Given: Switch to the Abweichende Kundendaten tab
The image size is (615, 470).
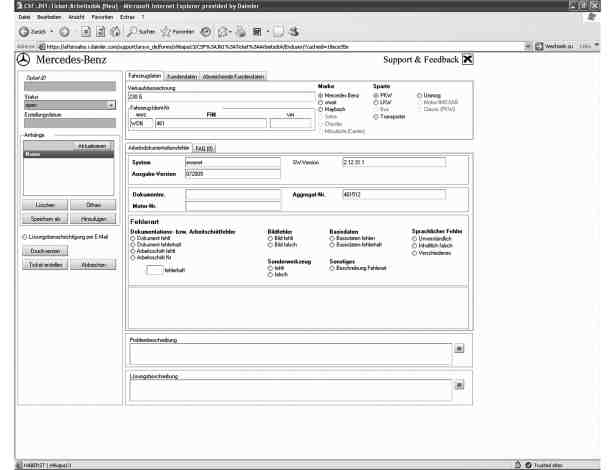Looking at the screenshot, I should pyautogui.click(x=233, y=77).
